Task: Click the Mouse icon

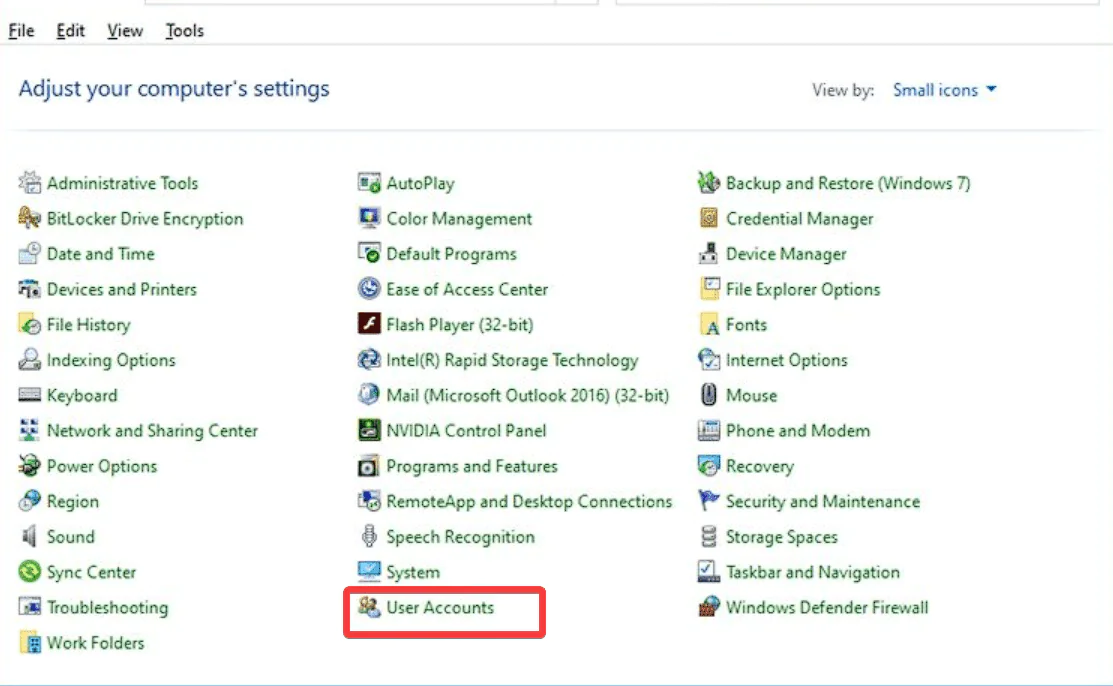Action: tap(709, 395)
